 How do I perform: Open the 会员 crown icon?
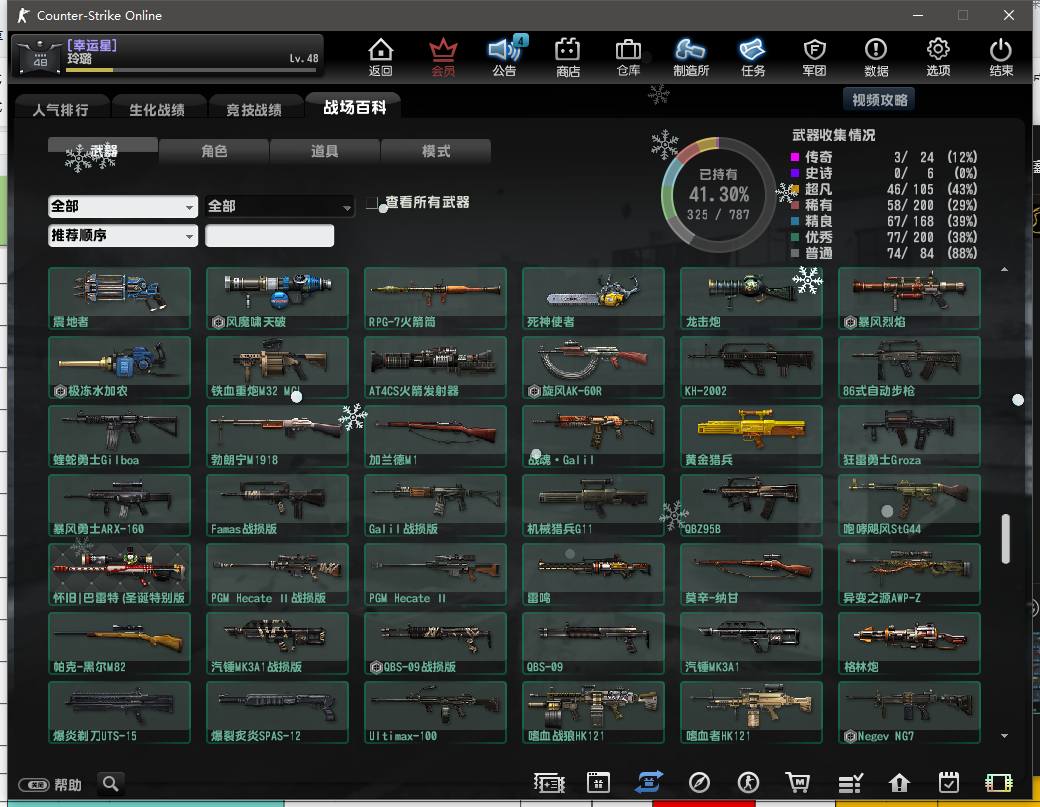click(x=443, y=57)
